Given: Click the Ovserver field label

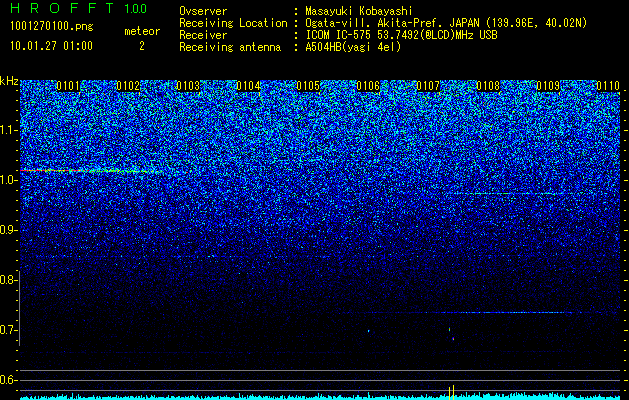Looking at the screenshot, I should [203, 11].
